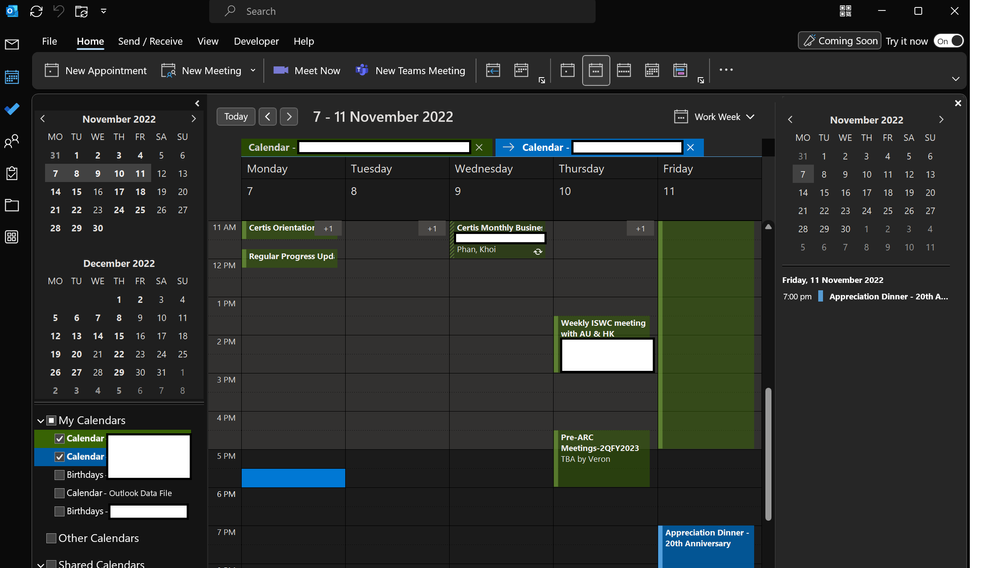Open More commands ellipsis in ribbon
Screen dimensions: 998x568
click(x=726, y=70)
